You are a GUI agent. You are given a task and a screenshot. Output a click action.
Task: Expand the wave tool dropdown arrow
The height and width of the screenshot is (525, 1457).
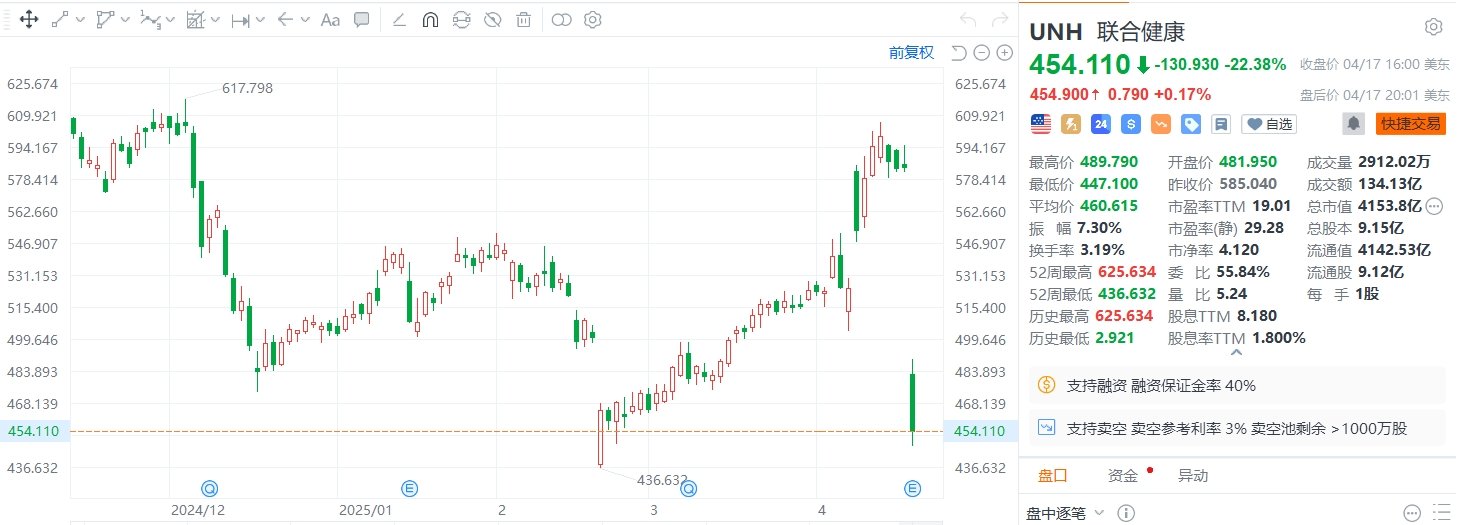click(x=170, y=20)
